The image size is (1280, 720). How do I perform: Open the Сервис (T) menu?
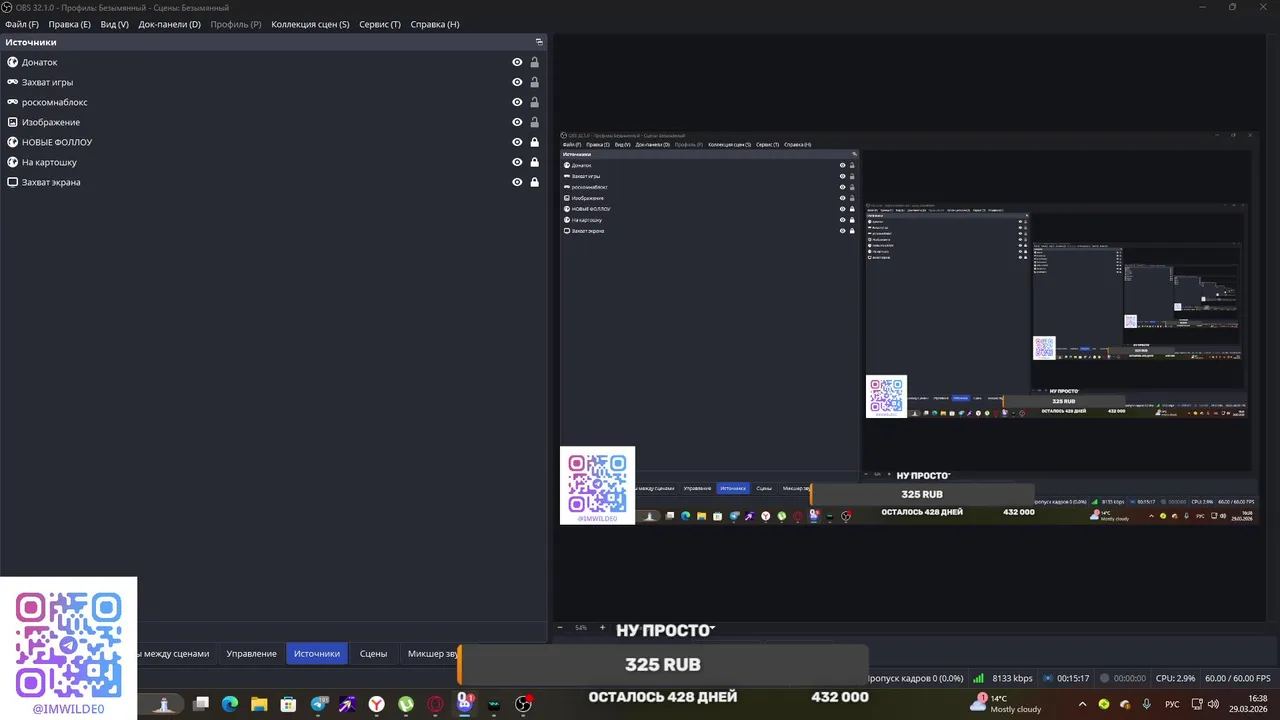pyautogui.click(x=380, y=24)
